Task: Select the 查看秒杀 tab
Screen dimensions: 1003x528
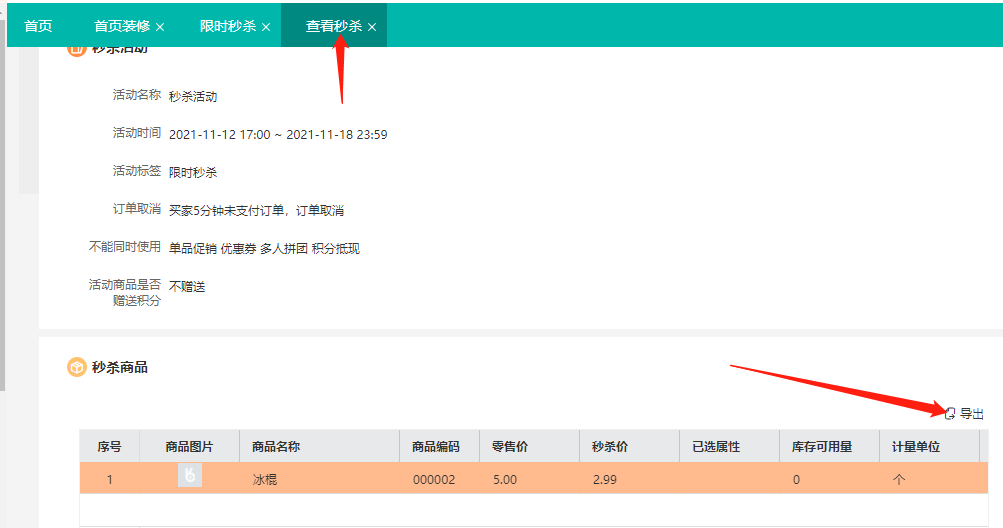Action: point(333,26)
